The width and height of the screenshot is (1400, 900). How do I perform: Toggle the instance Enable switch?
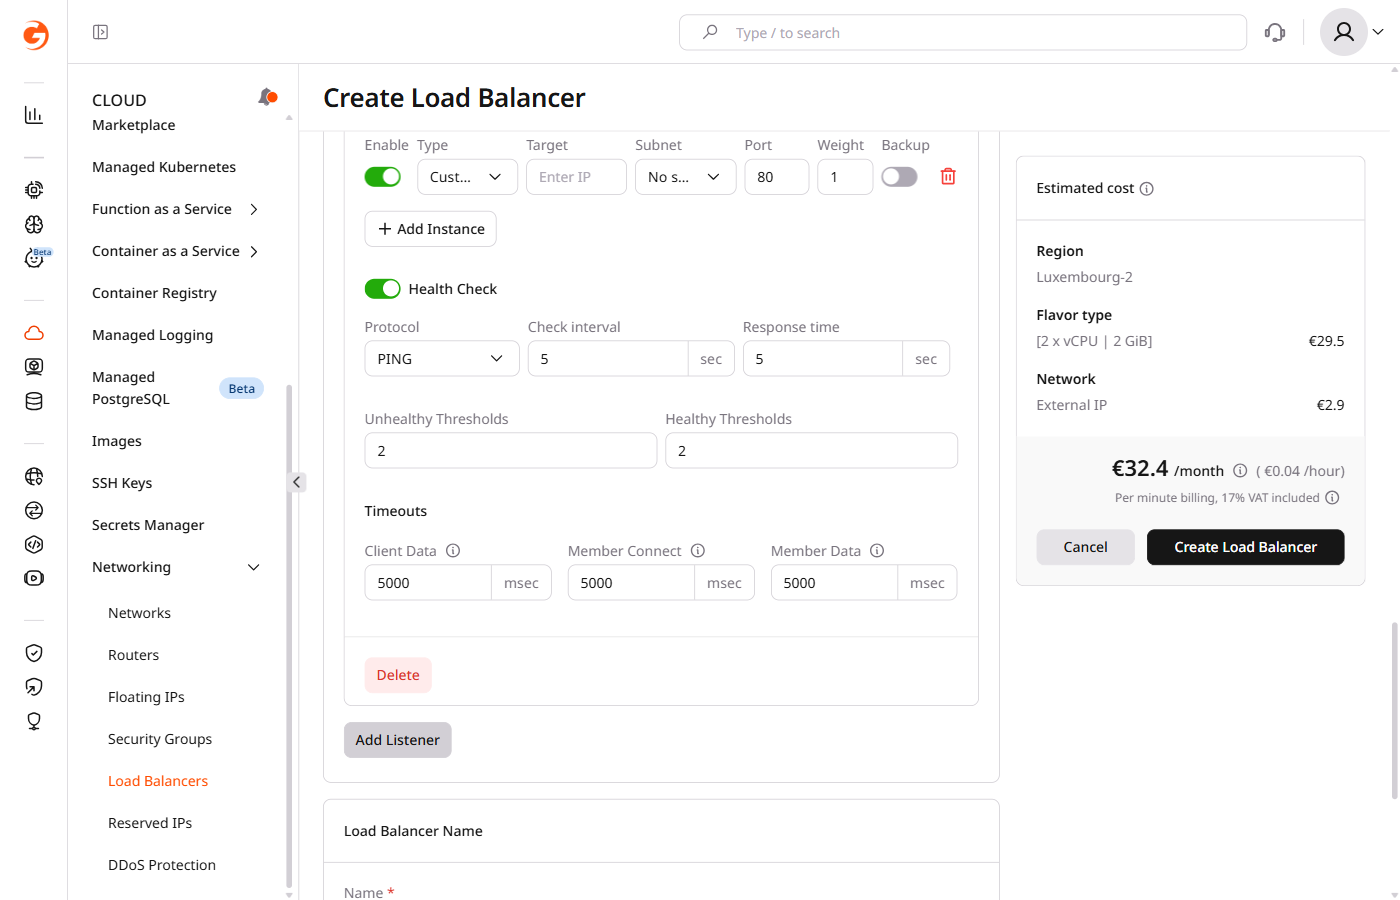coord(383,176)
